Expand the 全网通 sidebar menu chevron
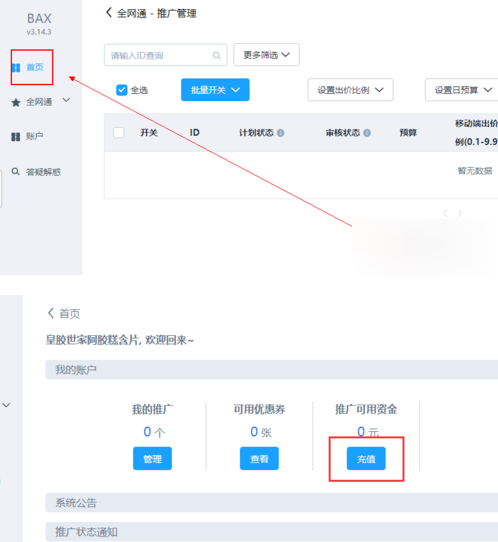 pyautogui.click(x=66, y=100)
